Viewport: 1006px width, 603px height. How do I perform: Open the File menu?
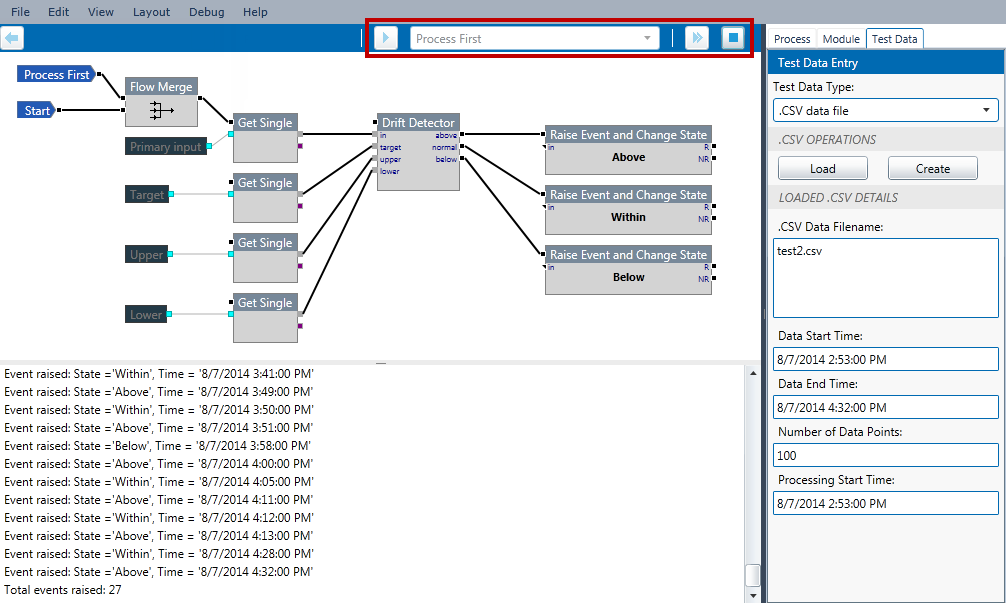point(20,12)
